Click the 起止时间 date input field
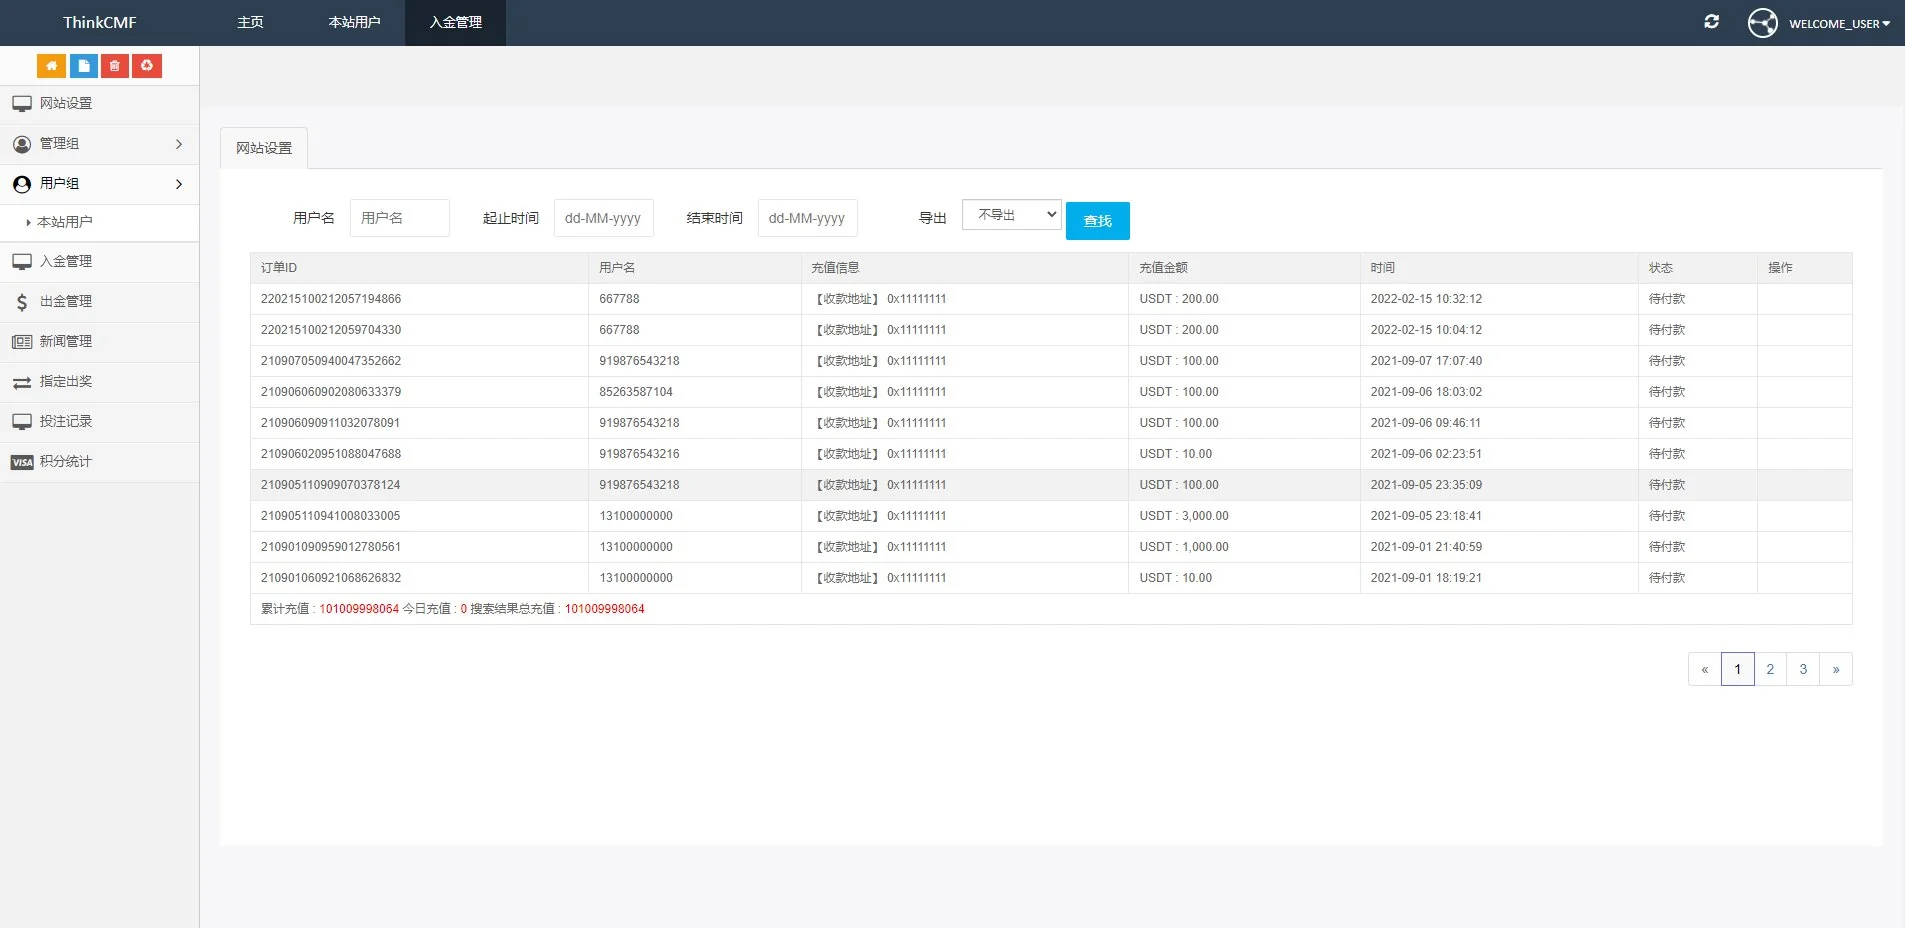The width and height of the screenshot is (1905, 928). coord(603,218)
